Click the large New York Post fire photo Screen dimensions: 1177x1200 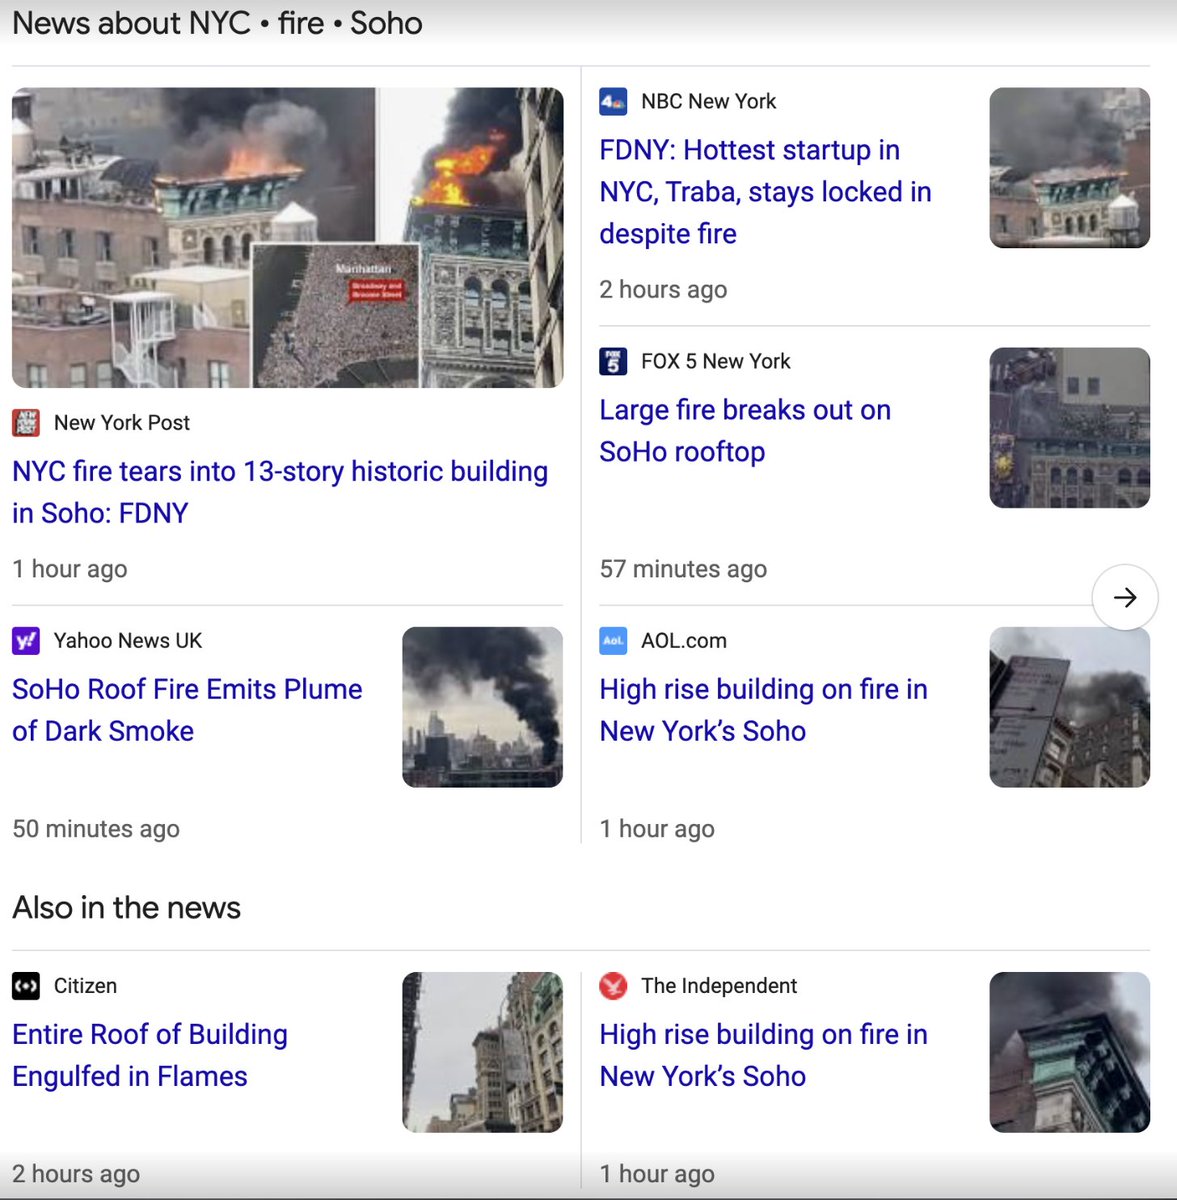click(x=288, y=238)
